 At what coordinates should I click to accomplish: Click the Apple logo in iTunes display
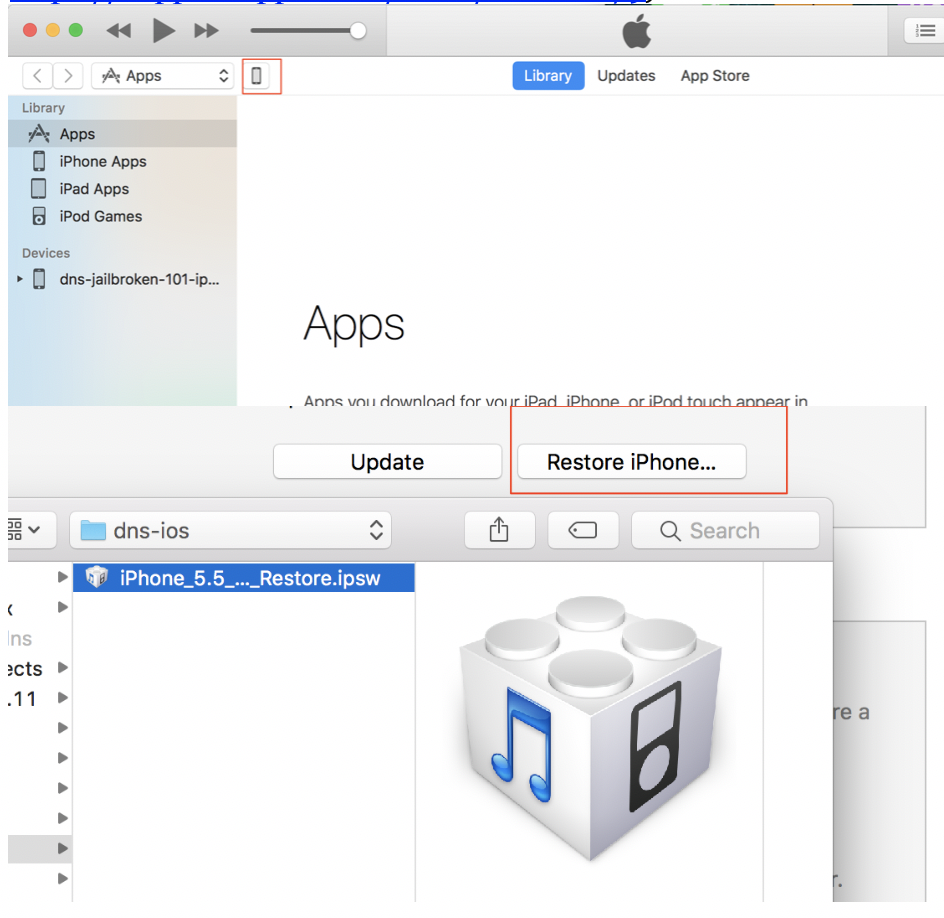tap(636, 30)
